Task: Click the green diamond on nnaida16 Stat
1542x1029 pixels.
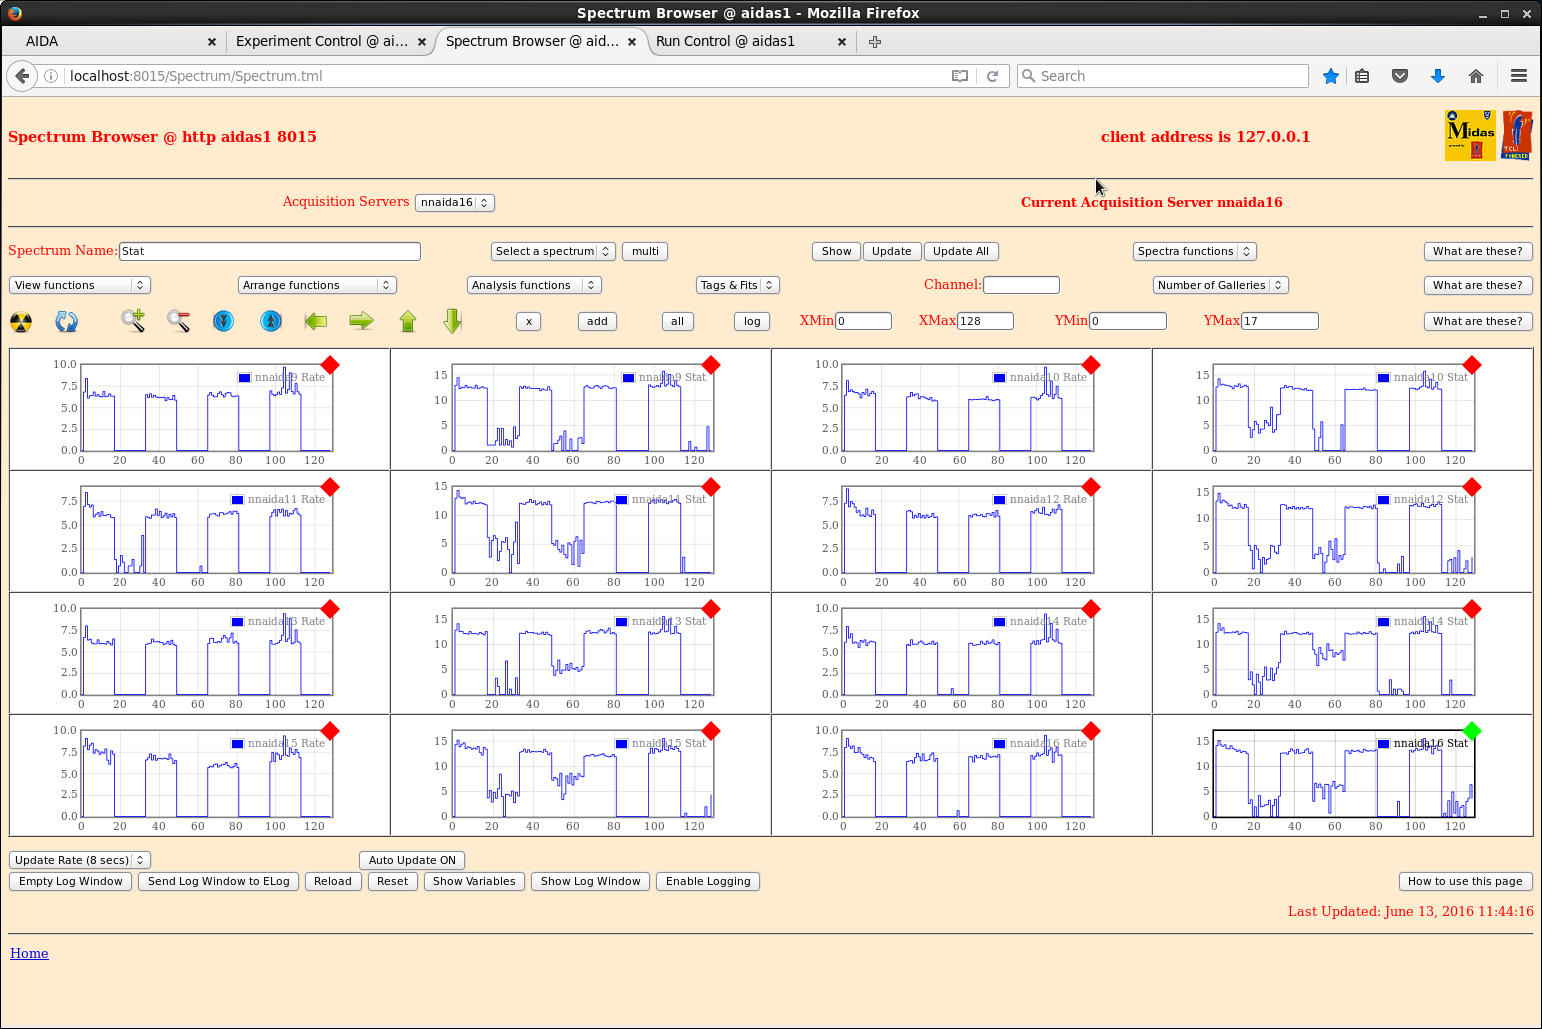Action: [1471, 731]
